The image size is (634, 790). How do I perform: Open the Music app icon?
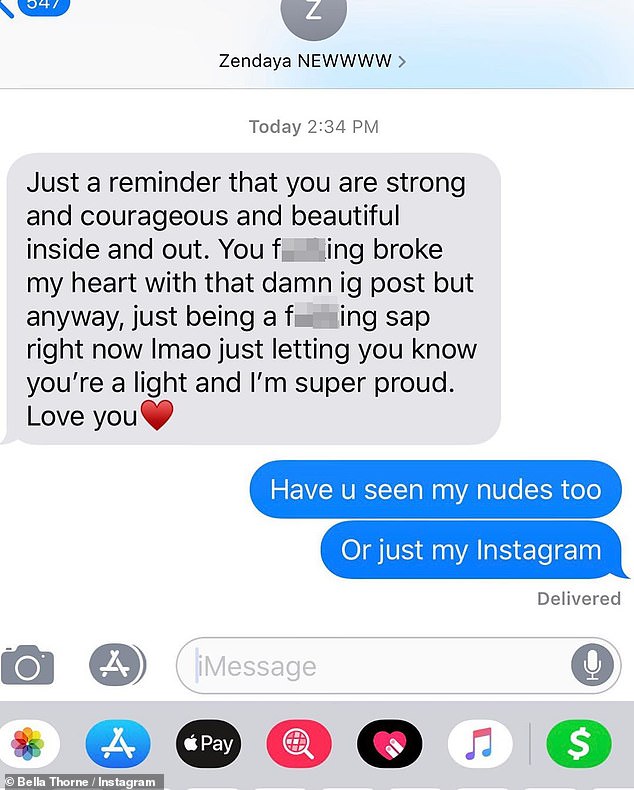coord(480,743)
